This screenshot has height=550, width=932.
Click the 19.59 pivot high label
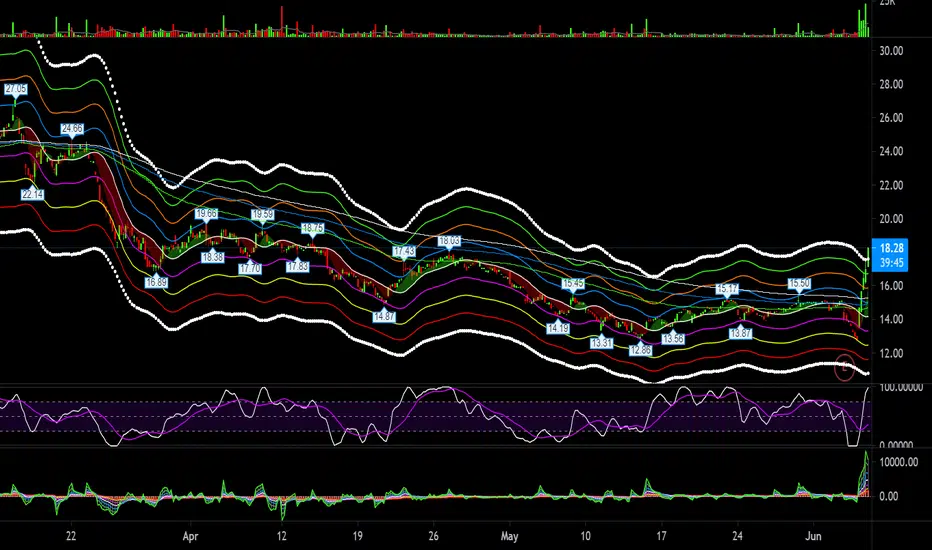click(x=263, y=214)
